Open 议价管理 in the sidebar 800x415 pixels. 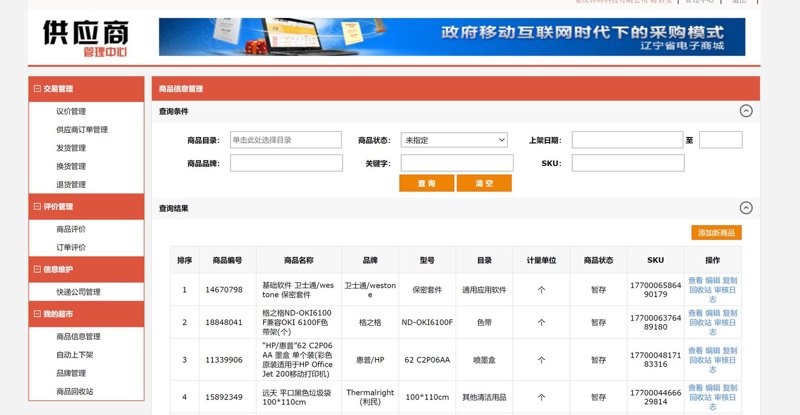(71, 111)
